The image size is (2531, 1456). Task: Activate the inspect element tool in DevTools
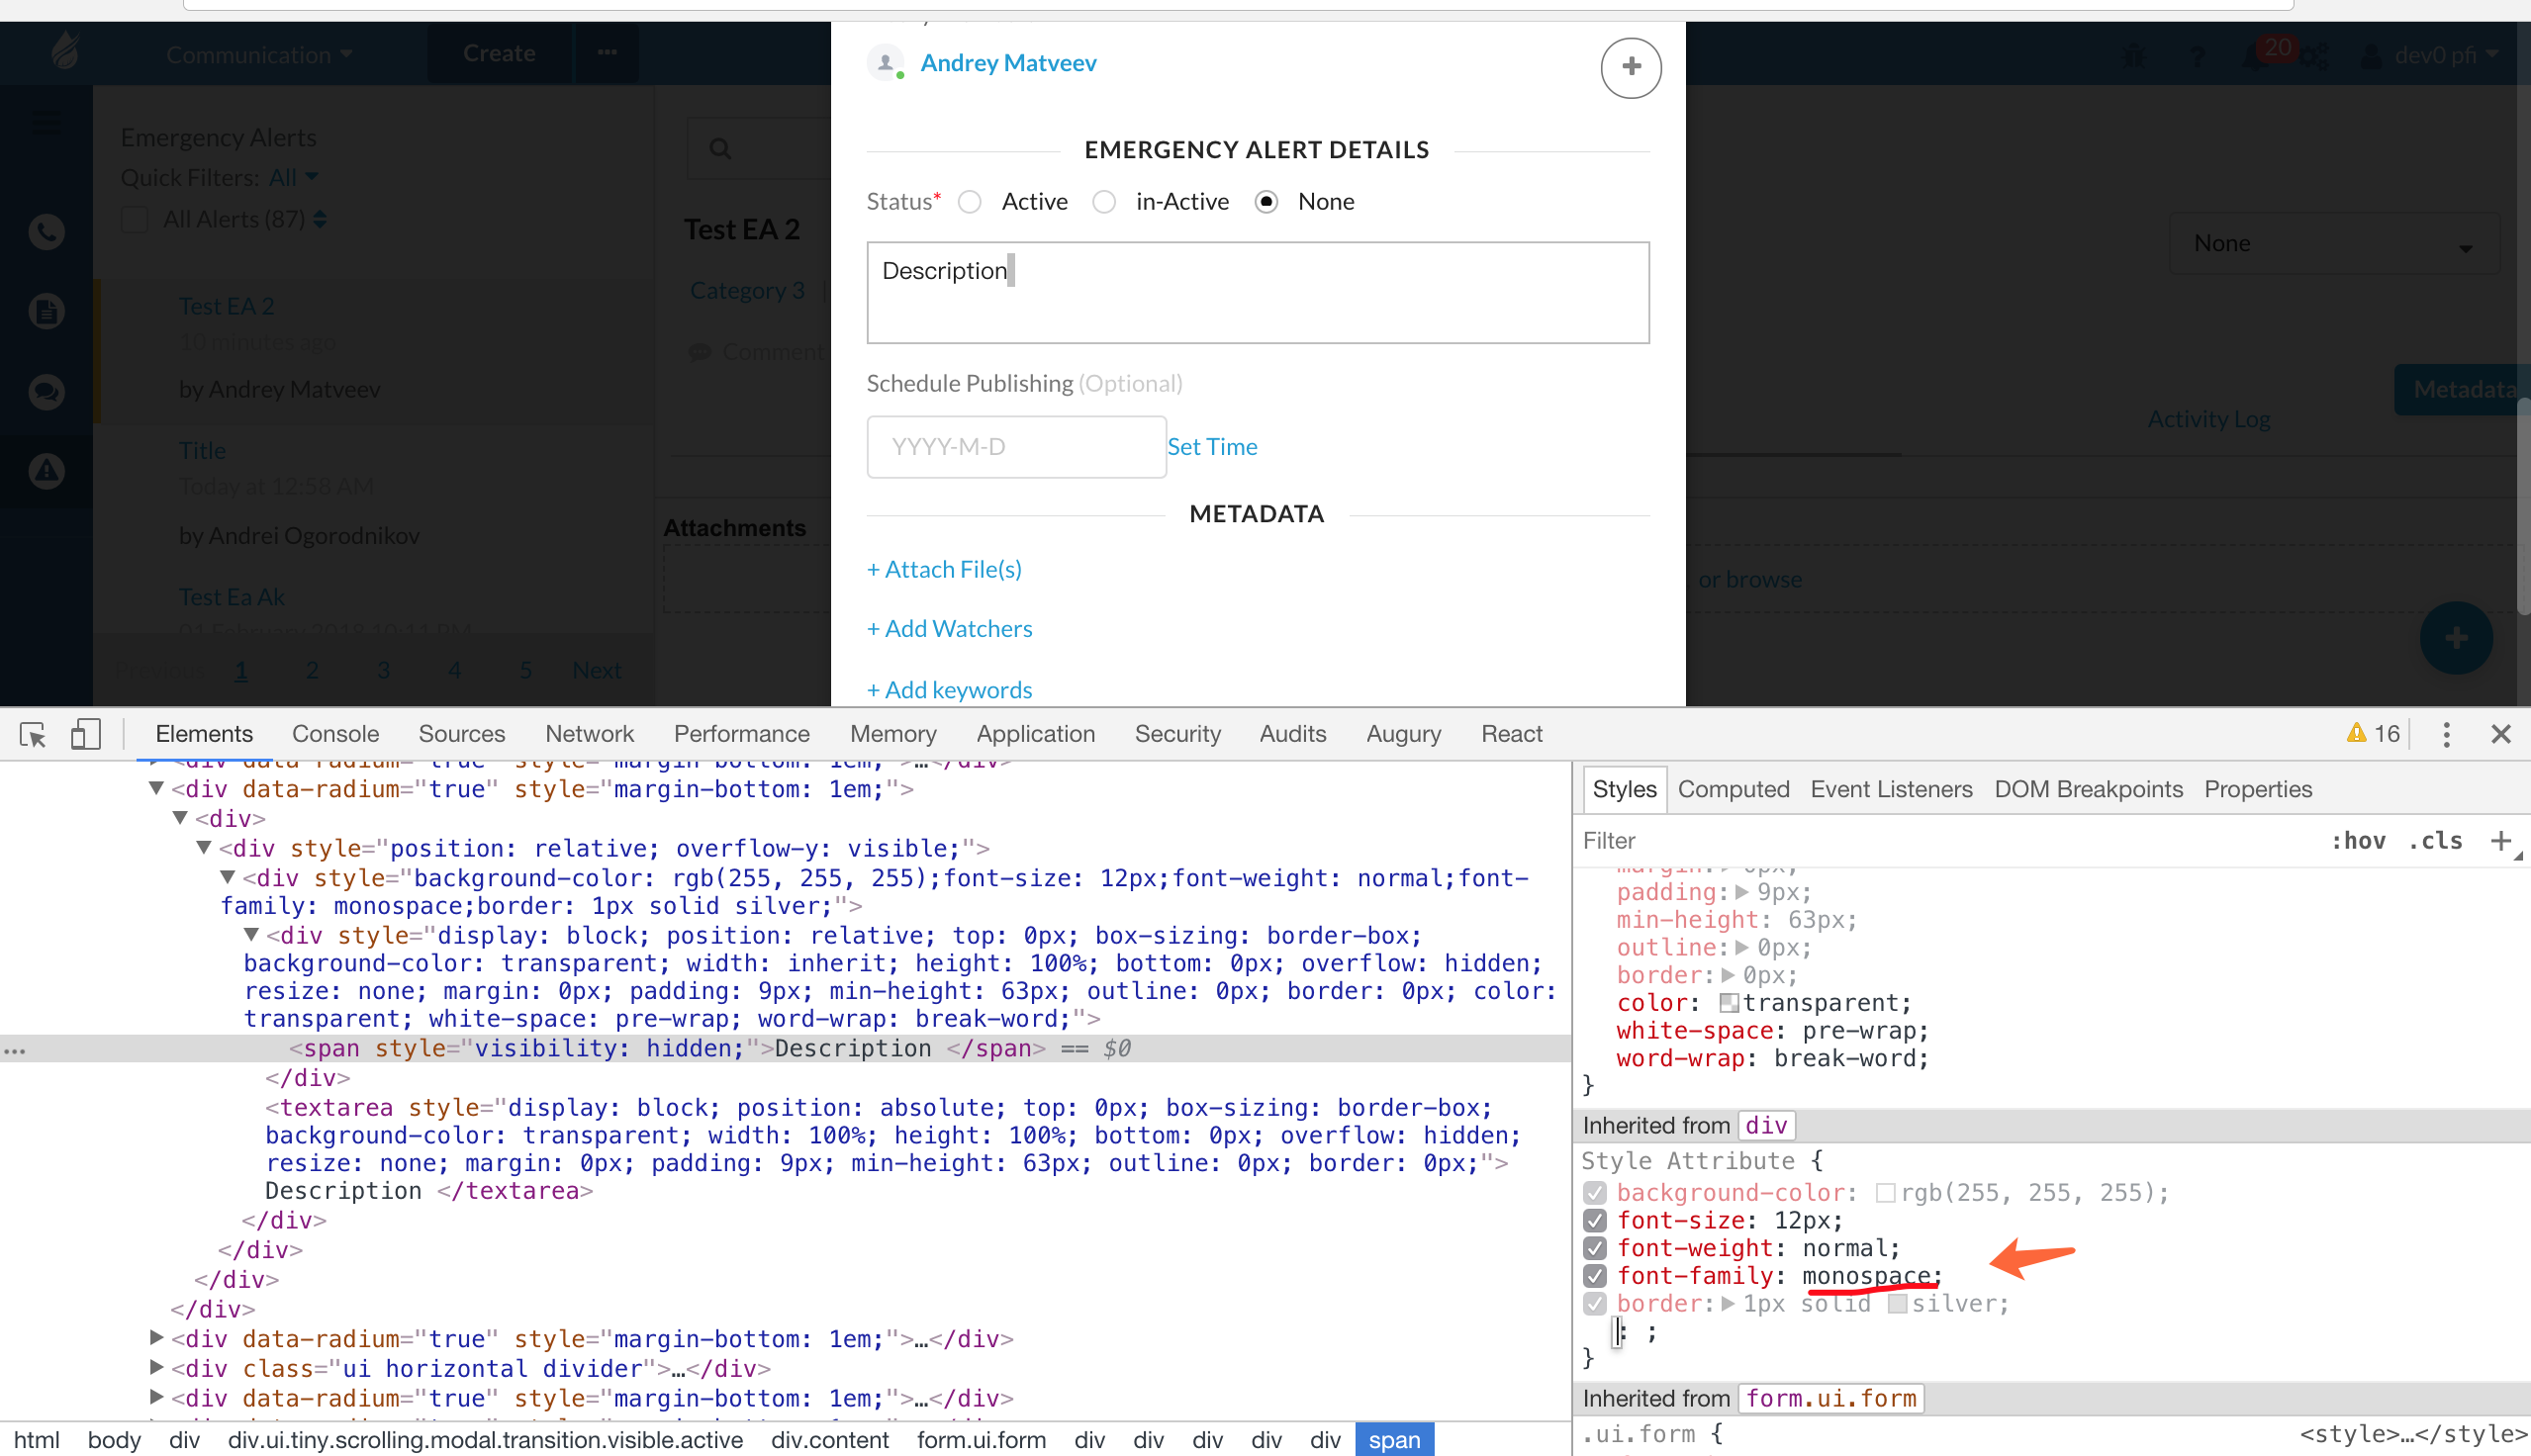33,734
